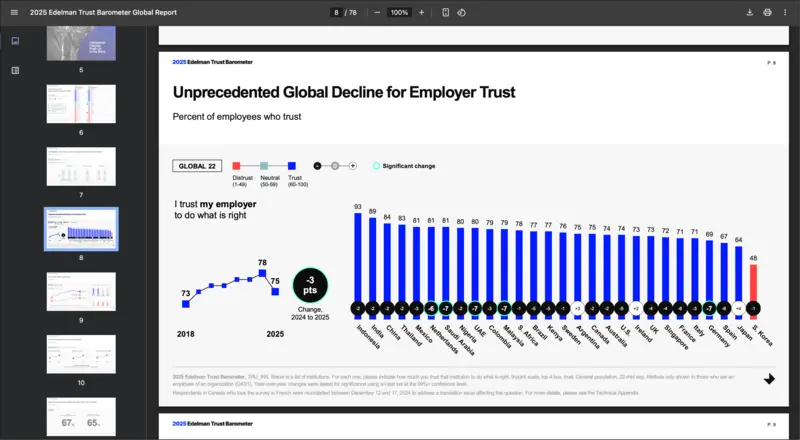
Task: Show page thumbnails view in sidebar
Action: [x=15, y=41]
